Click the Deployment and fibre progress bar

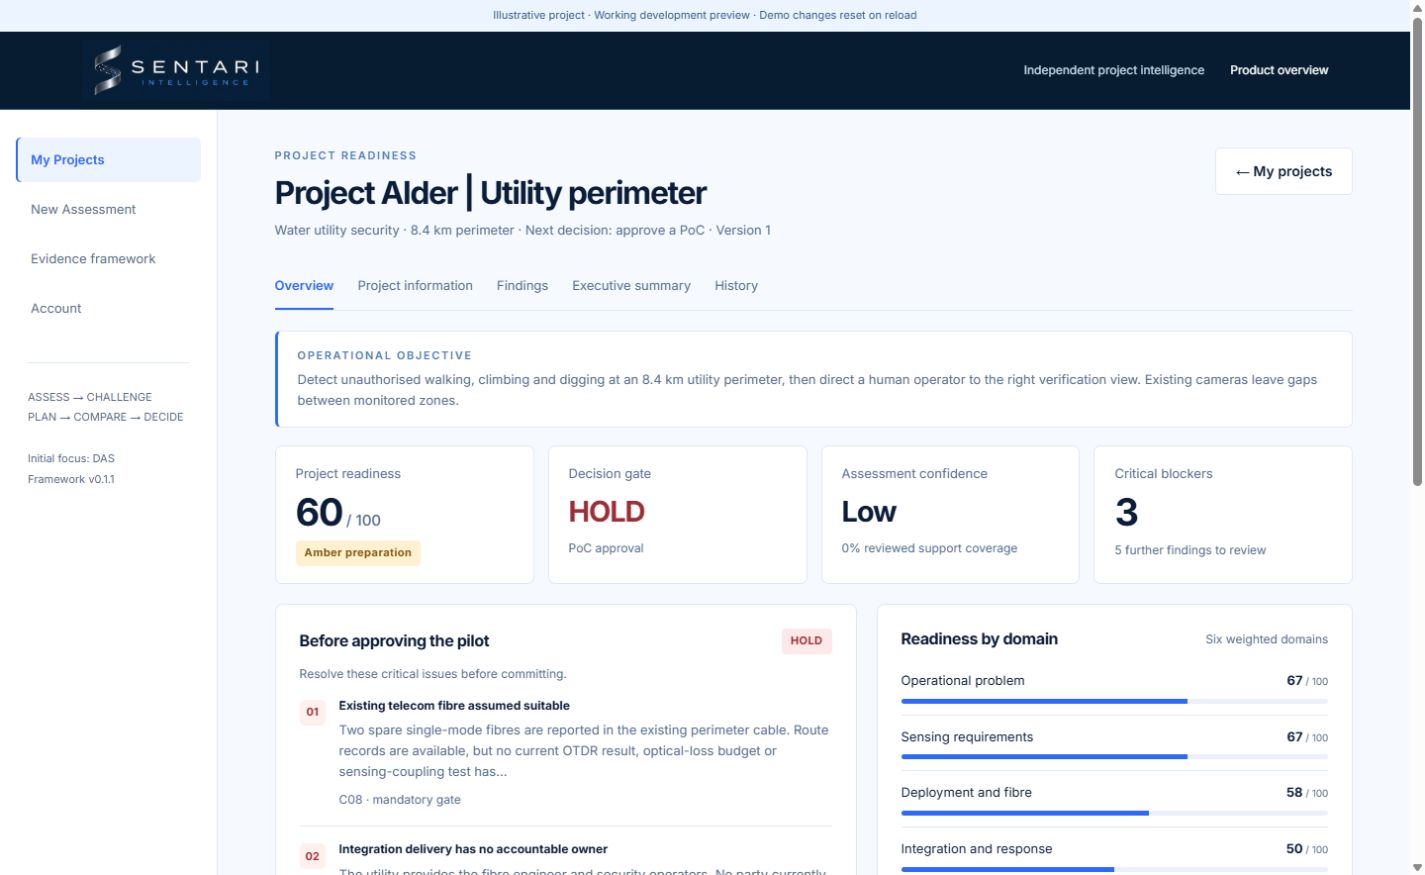tap(1114, 813)
